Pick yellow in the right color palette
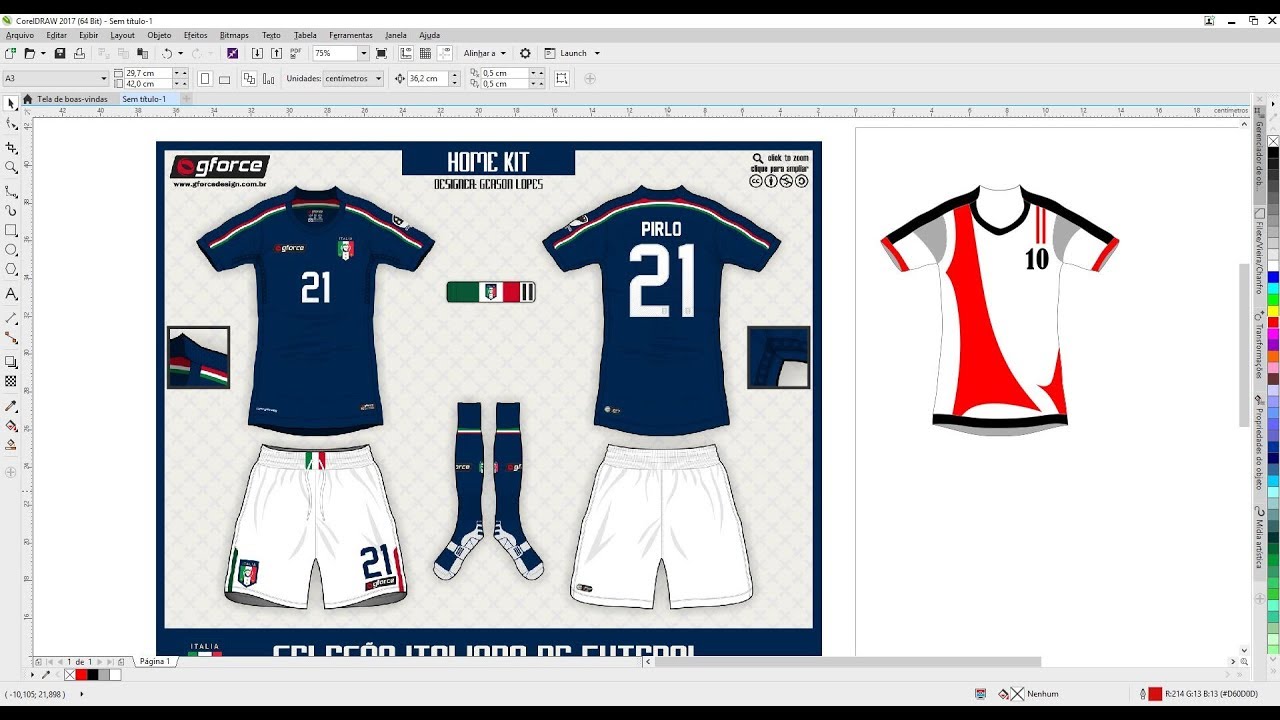The width and height of the screenshot is (1280, 720). point(1273,311)
